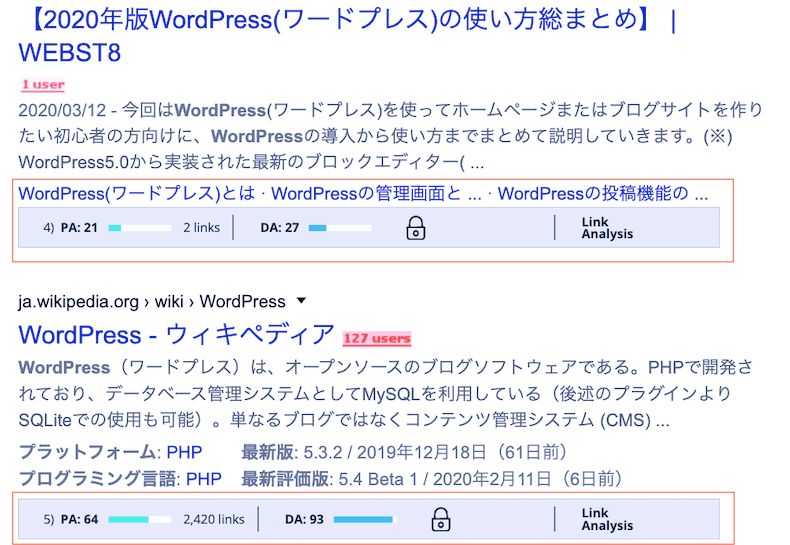Open Link Analysis for the WEBST8 result
Image resolution: width=790 pixels, height=545 pixels.
click(607, 228)
